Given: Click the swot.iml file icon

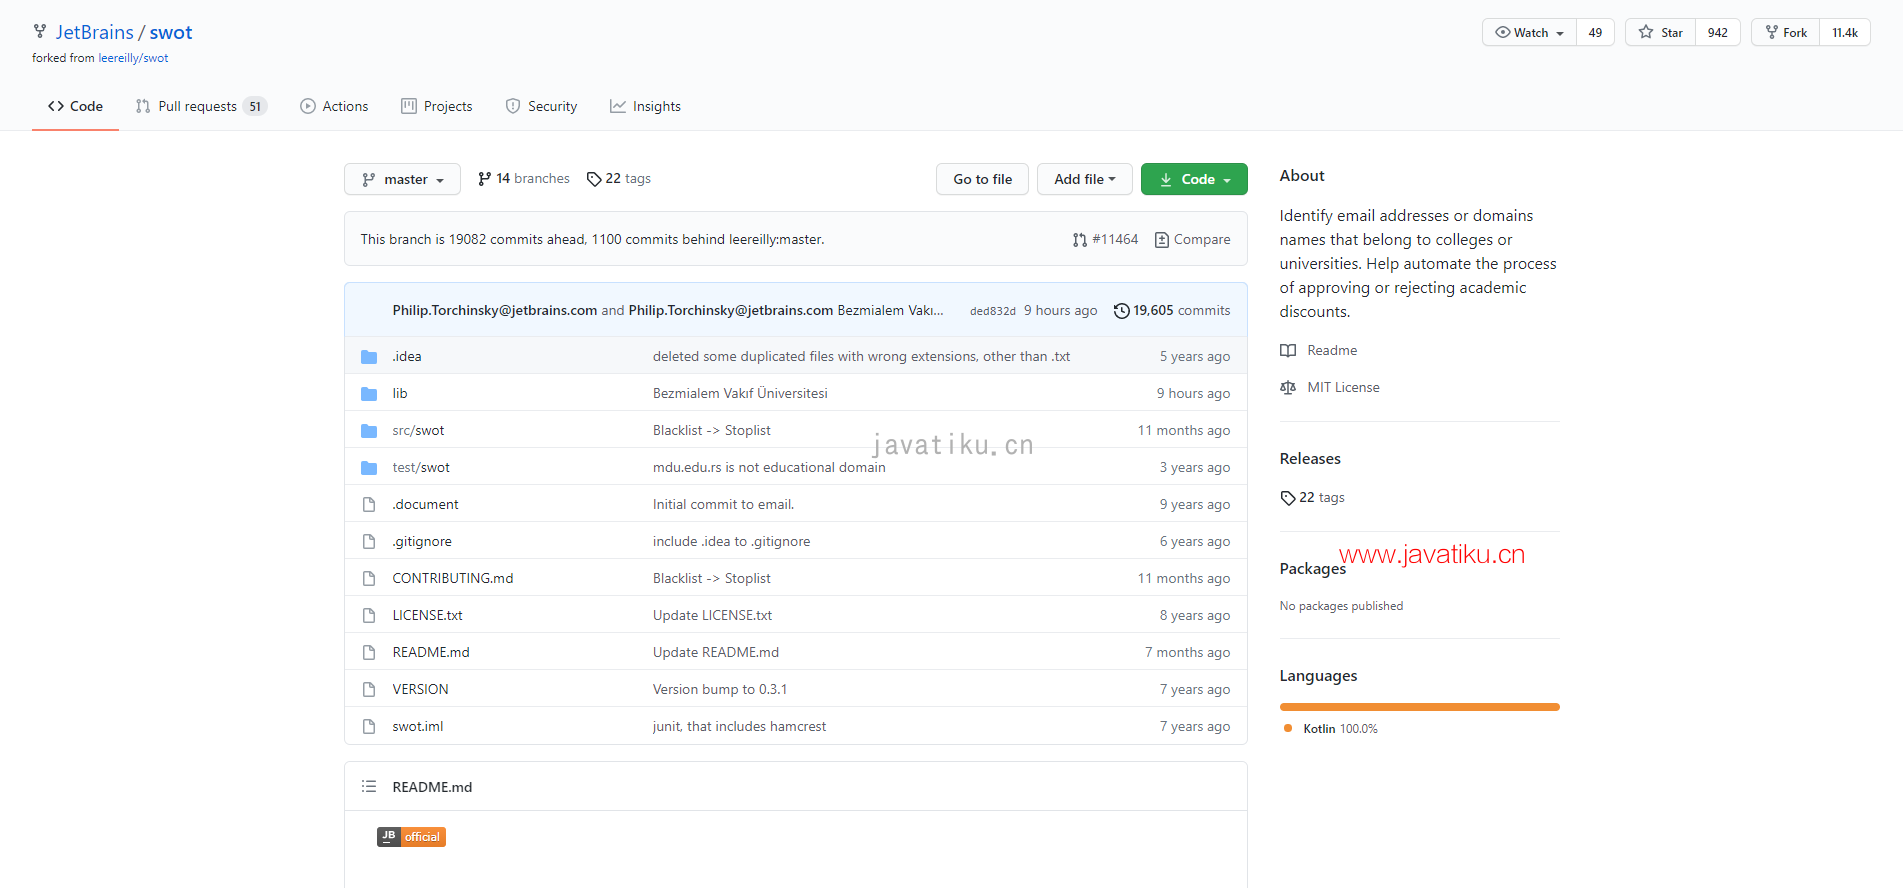Looking at the screenshot, I should click(369, 727).
